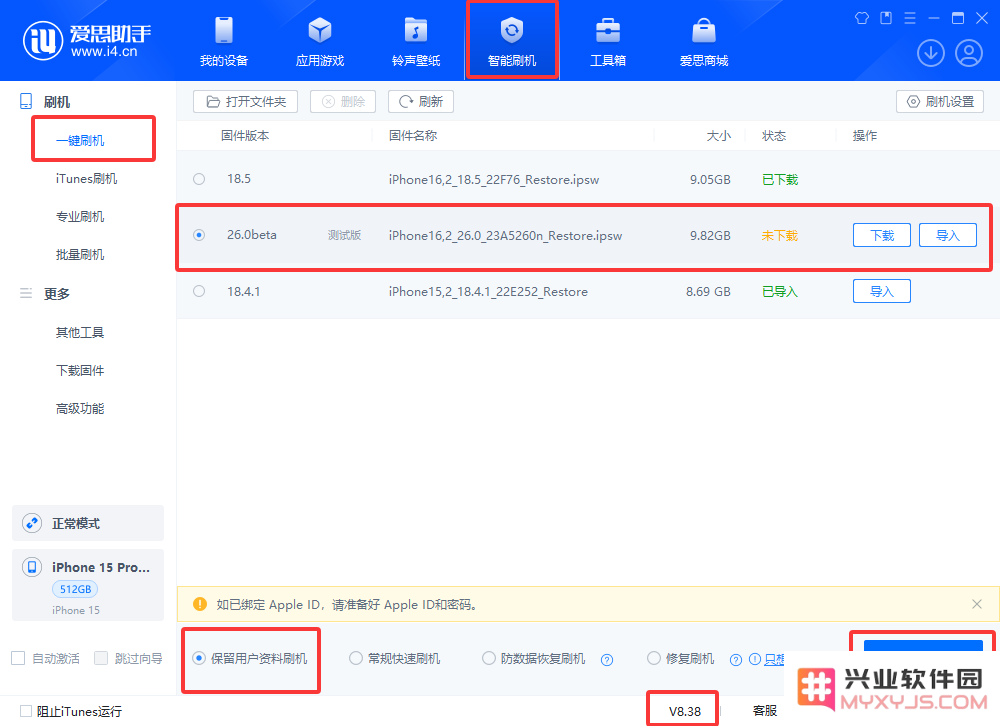
Task: Open the 应用游戏 tab
Action: [320, 42]
